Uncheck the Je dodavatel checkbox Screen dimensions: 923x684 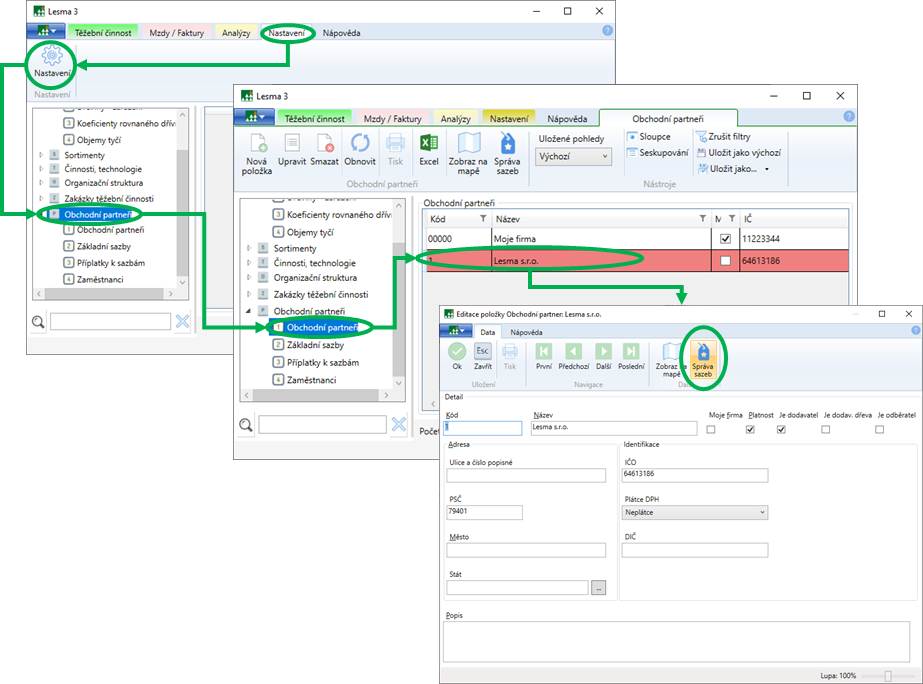tap(781, 429)
